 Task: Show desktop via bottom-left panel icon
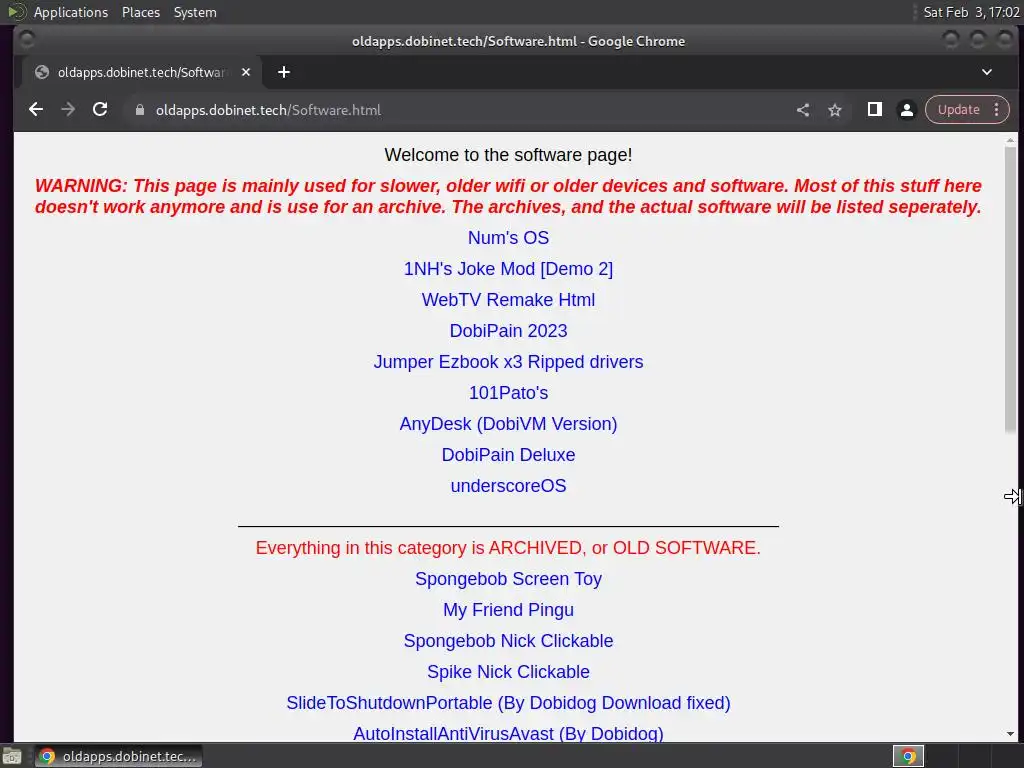click(12, 756)
